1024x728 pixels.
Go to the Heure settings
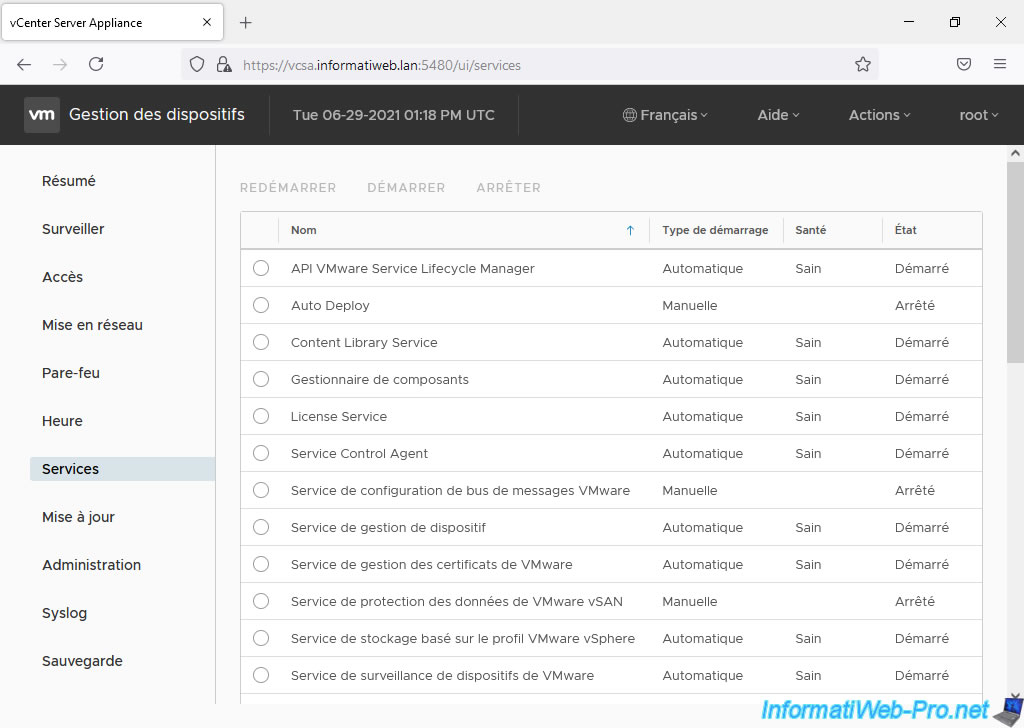point(62,421)
